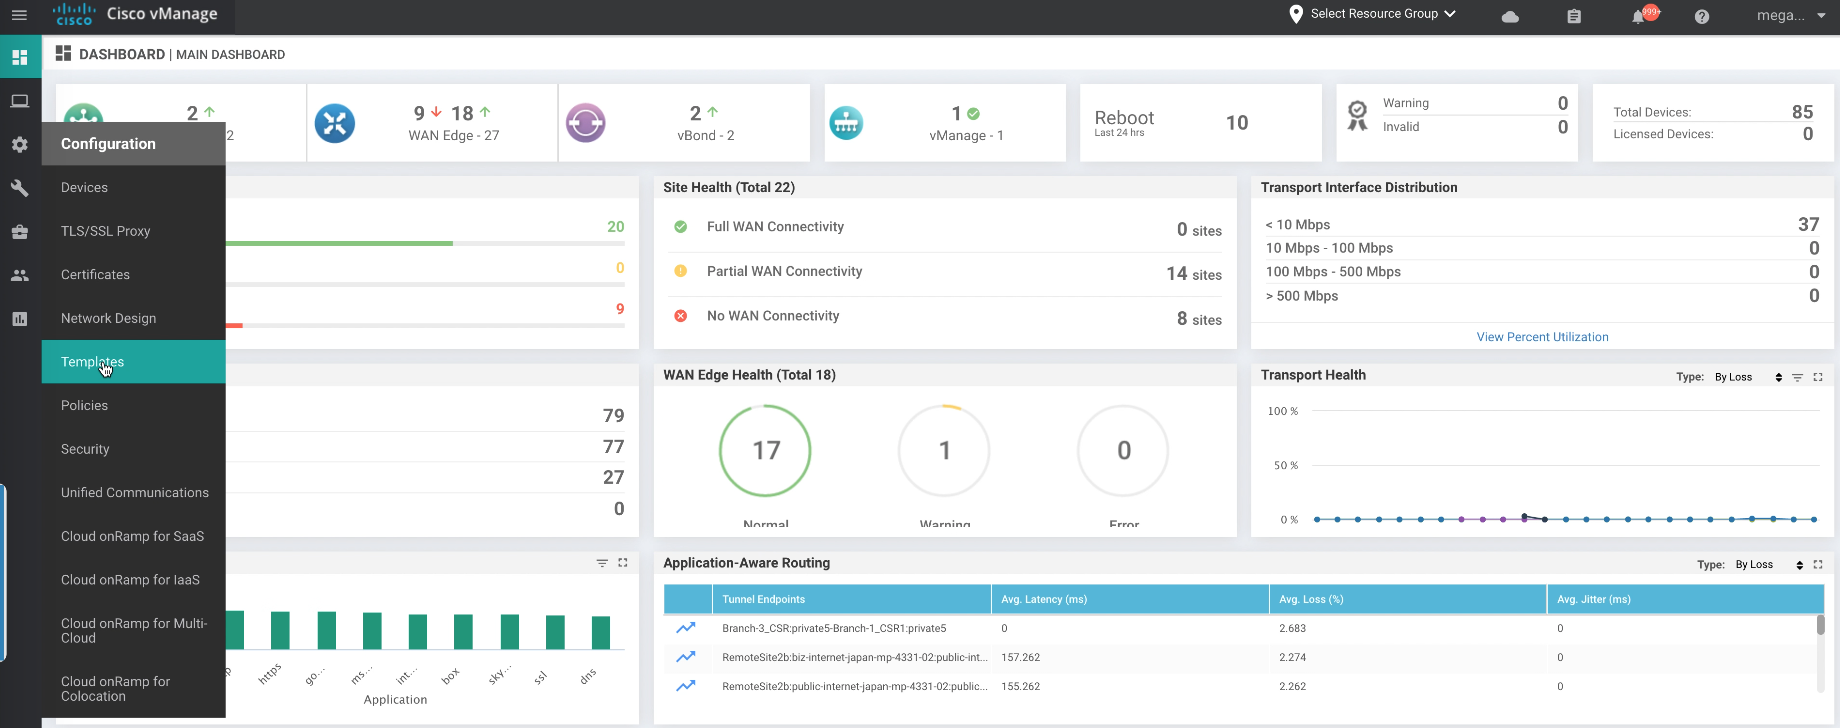Select Network Design menu item
The width and height of the screenshot is (1840, 728).
point(133,318)
